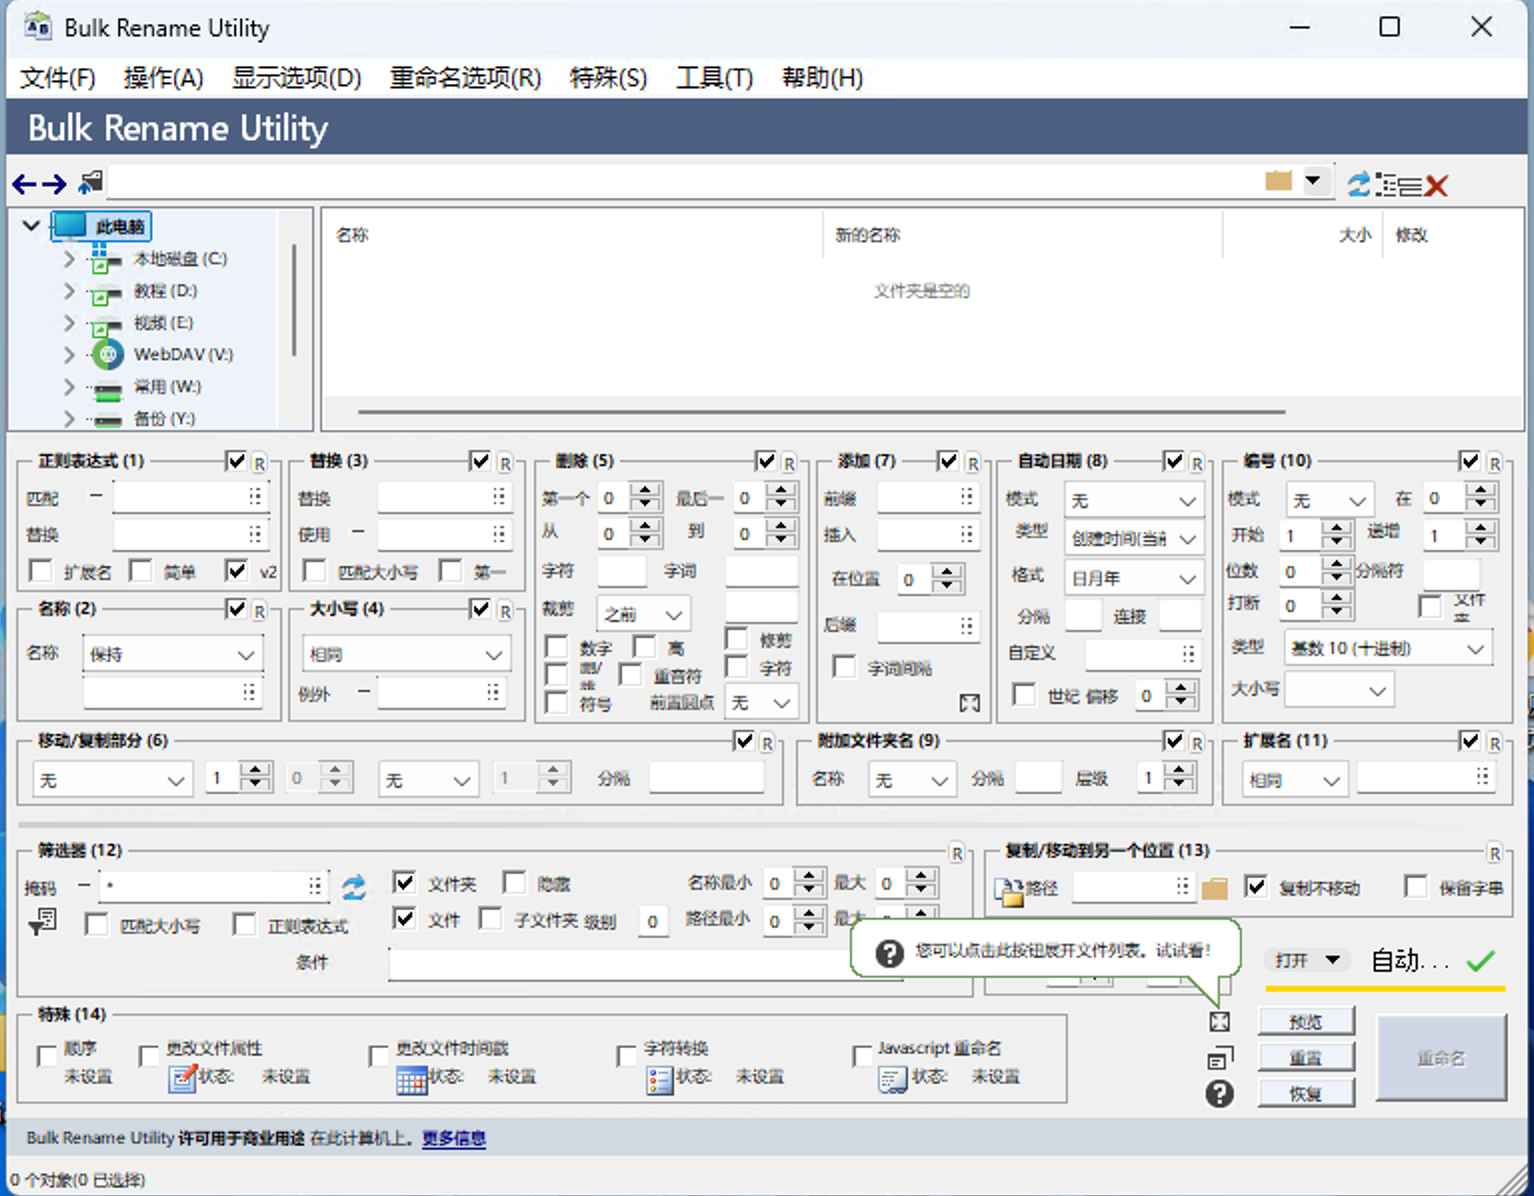Click the expand file list icon
Image resolution: width=1534 pixels, height=1196 pixels.
point(1219,1021)
